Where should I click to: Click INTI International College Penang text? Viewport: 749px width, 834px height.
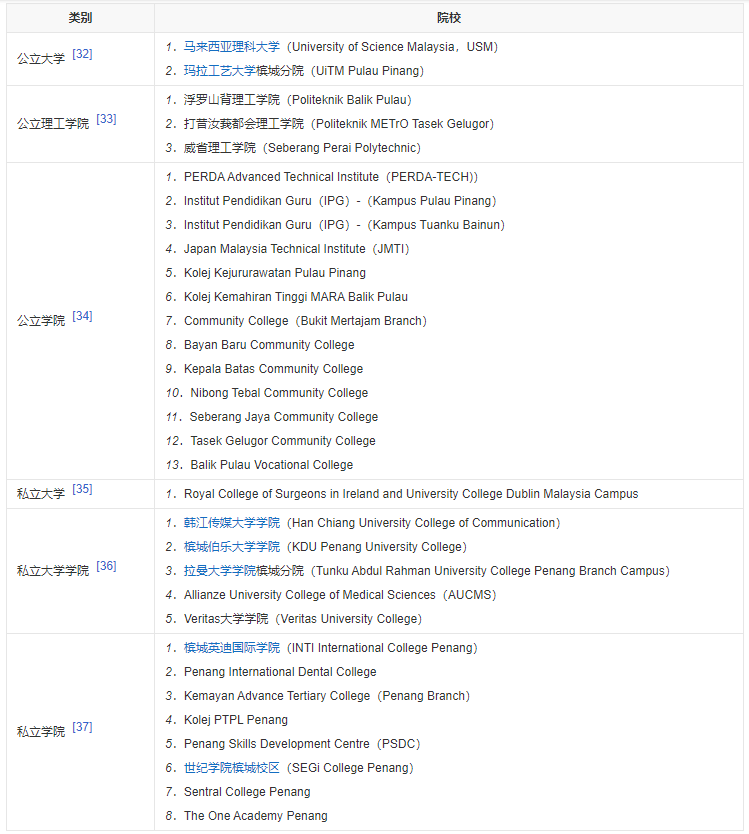point(382,648)
